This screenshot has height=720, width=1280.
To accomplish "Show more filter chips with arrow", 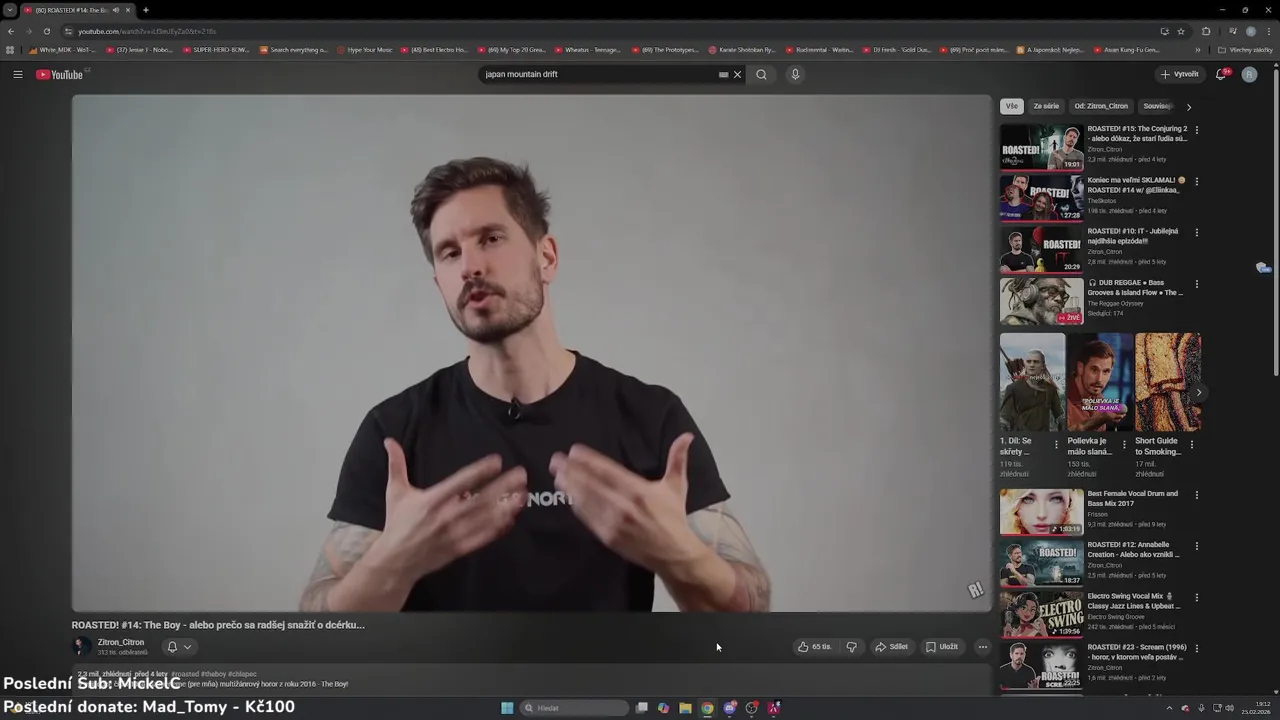I will click(1188, 107).
